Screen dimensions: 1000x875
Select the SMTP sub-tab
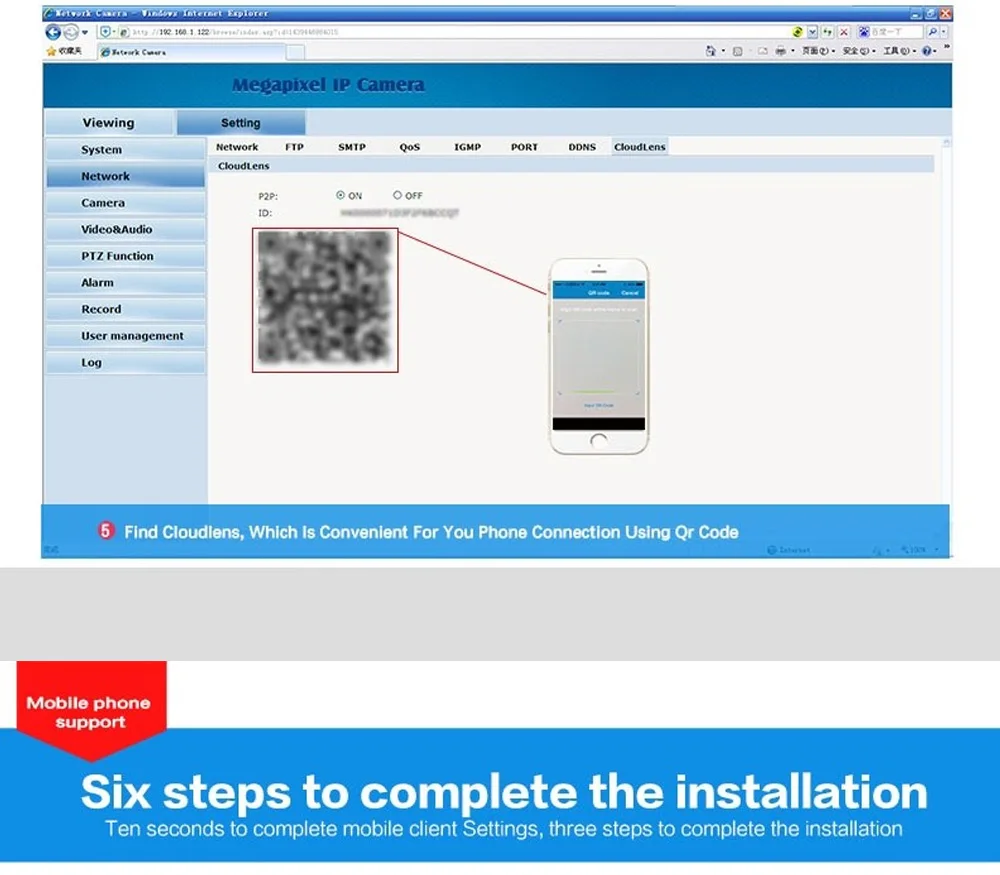coord(351,147)
